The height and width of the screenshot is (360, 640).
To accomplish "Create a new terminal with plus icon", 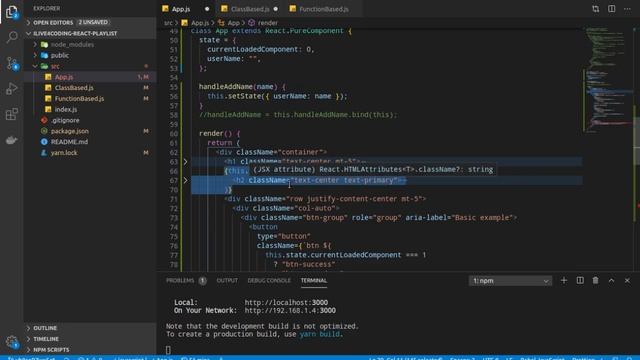I will click(x=564, y=280).
